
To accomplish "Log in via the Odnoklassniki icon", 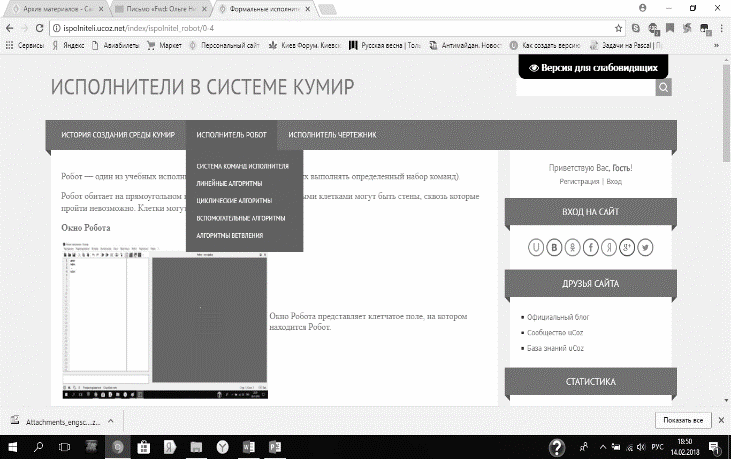I will (573, 247).
